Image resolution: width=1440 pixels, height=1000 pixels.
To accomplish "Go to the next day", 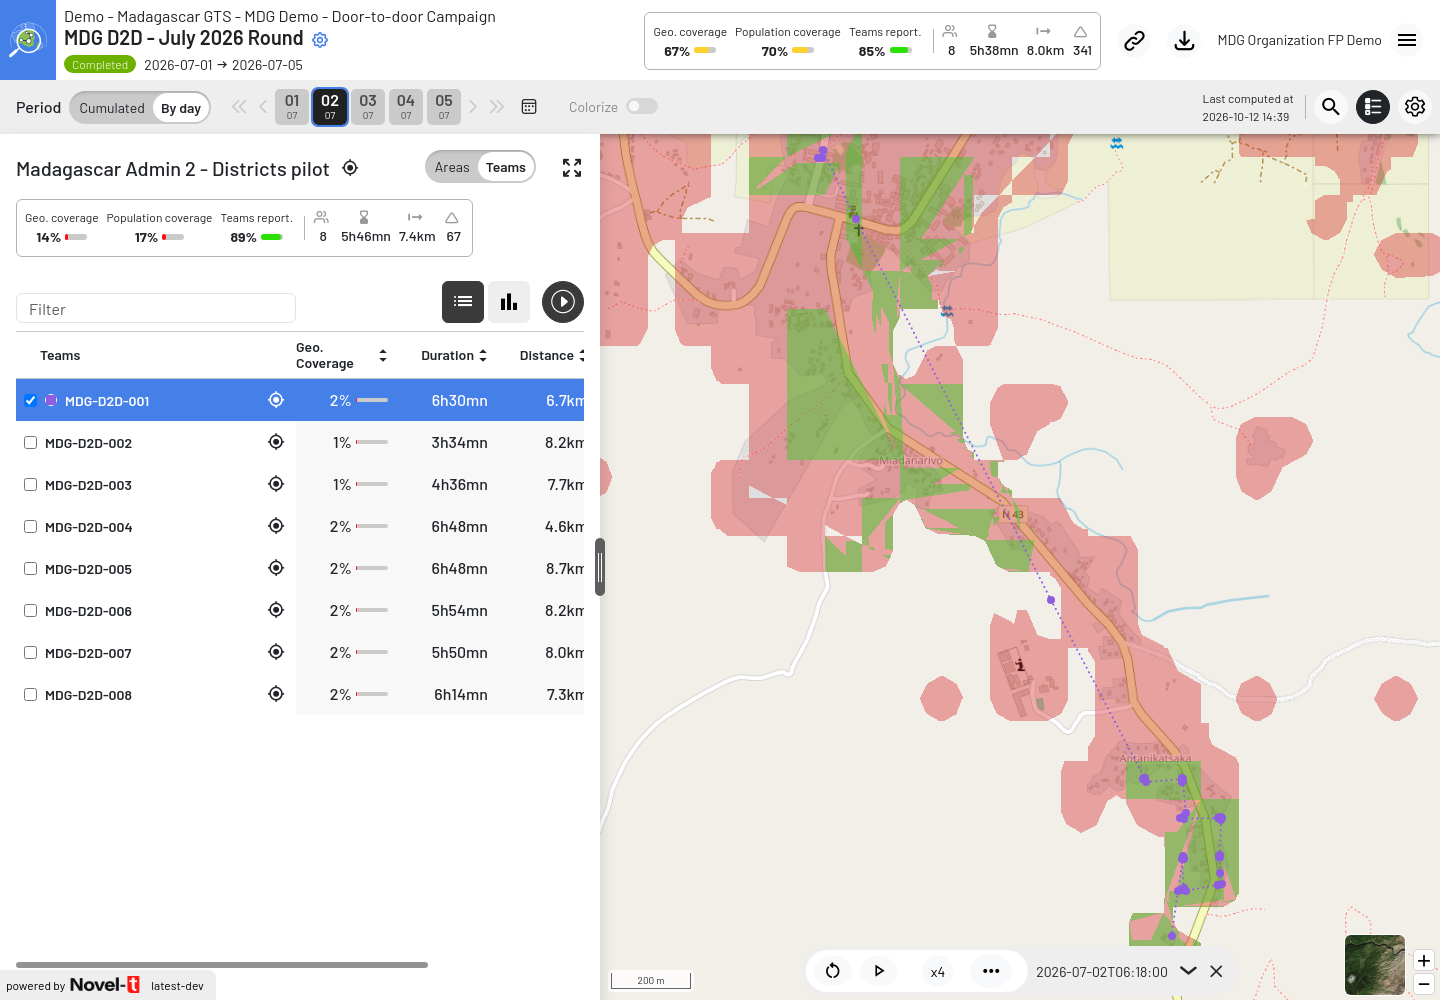I will tap(473, 107).
